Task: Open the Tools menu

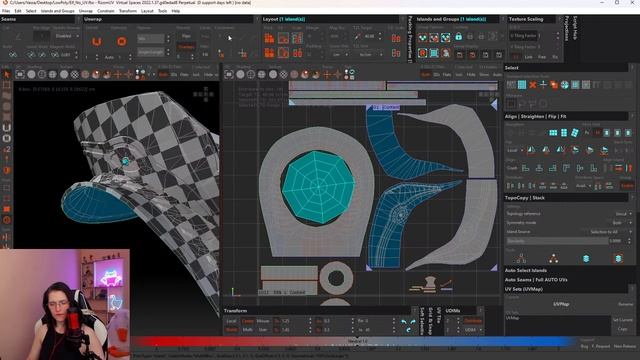Action: point(162,11)
